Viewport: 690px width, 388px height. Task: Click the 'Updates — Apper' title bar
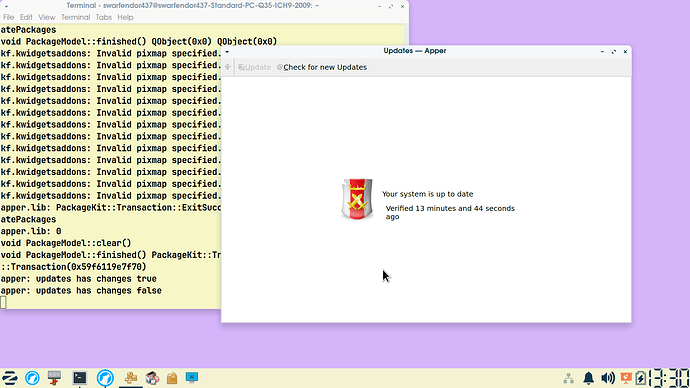click(415, 51)
